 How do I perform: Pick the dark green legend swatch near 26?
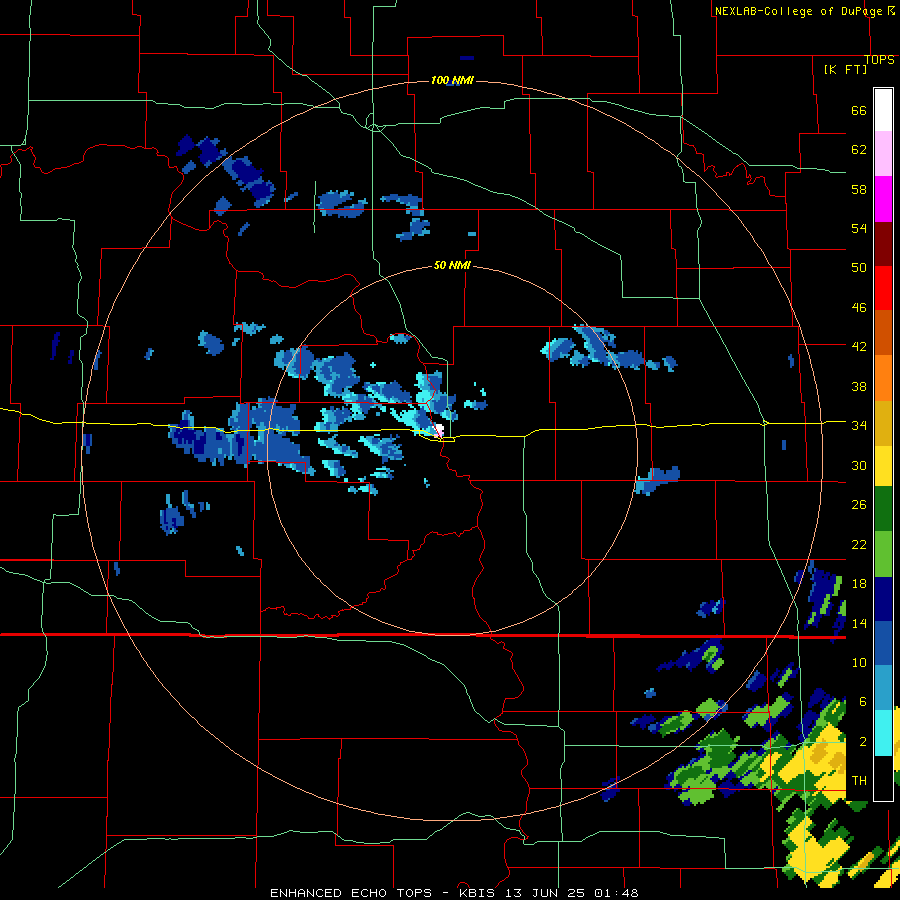(883, 509)
